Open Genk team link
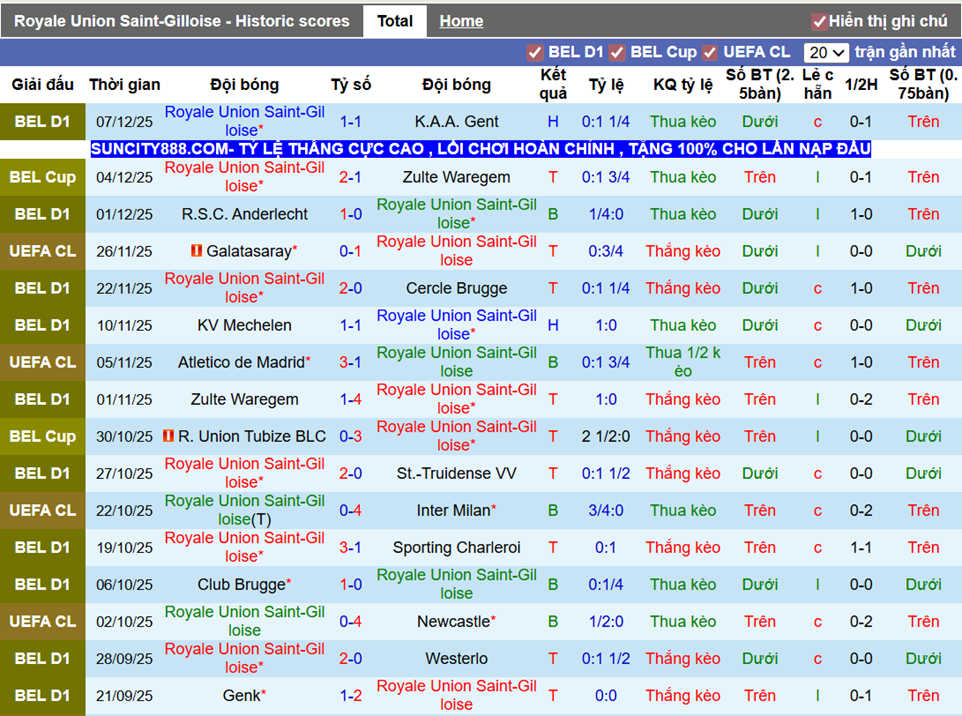The image size is (962, 716). 242,696
